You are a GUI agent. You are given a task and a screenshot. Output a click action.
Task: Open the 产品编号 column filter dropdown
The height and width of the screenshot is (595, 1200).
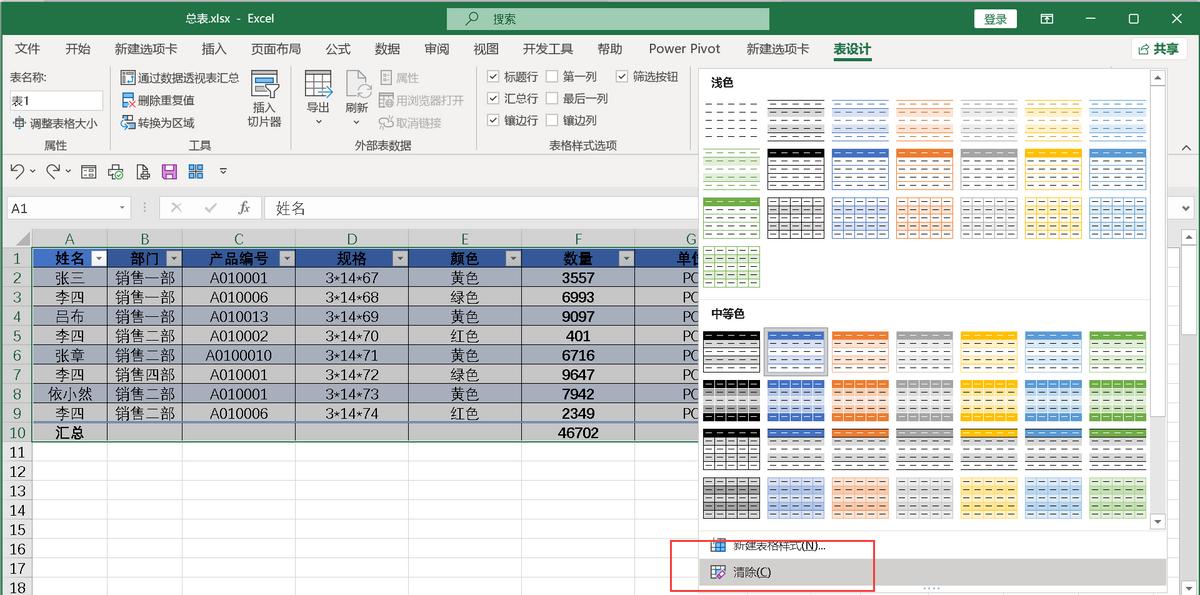click(286, 258)
